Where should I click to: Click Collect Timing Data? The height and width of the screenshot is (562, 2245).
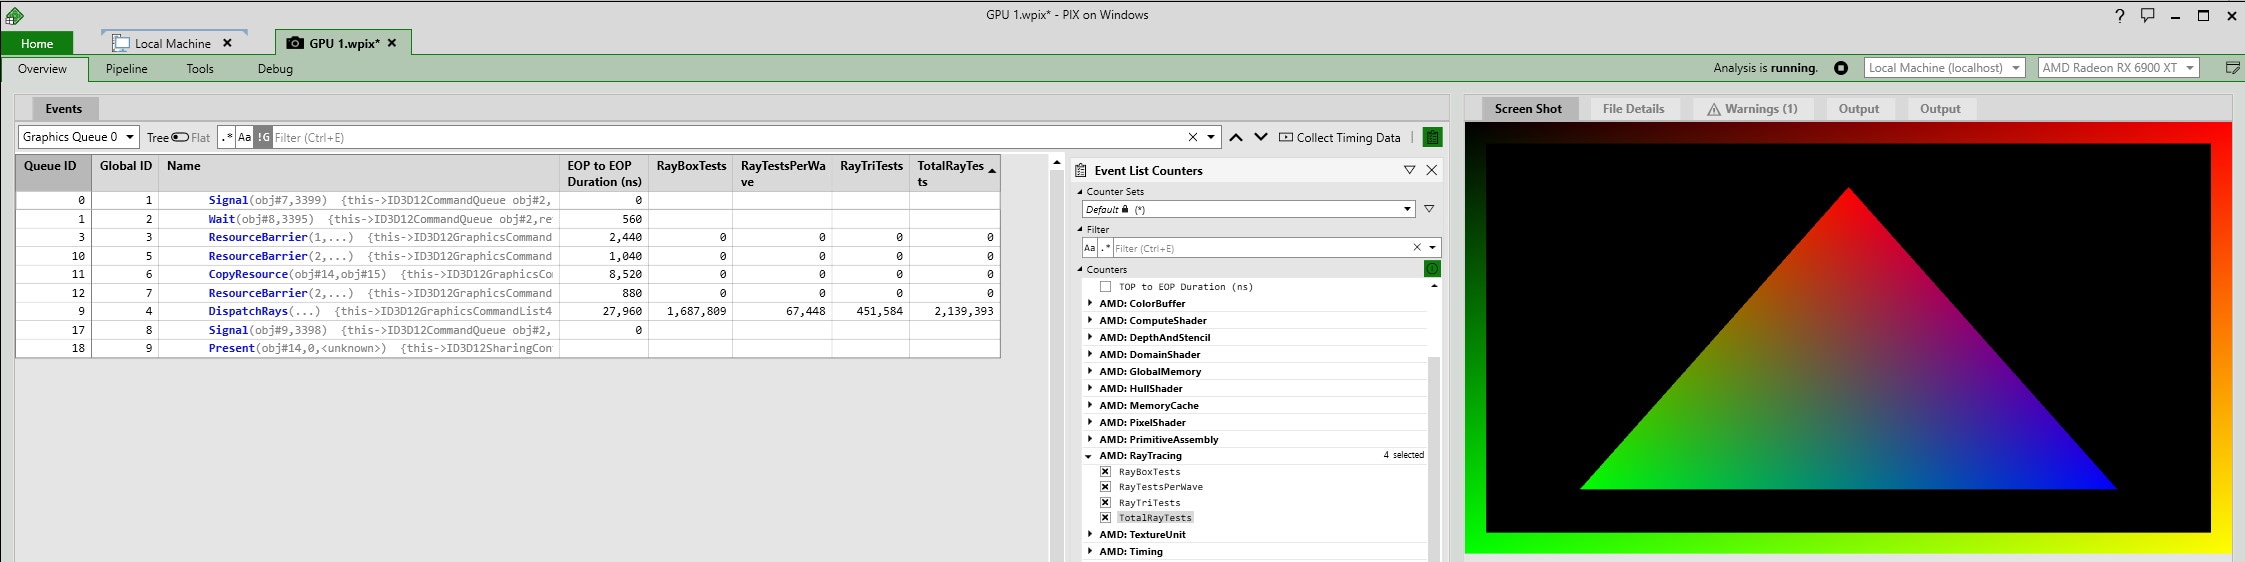click(x=1340, y=138)
